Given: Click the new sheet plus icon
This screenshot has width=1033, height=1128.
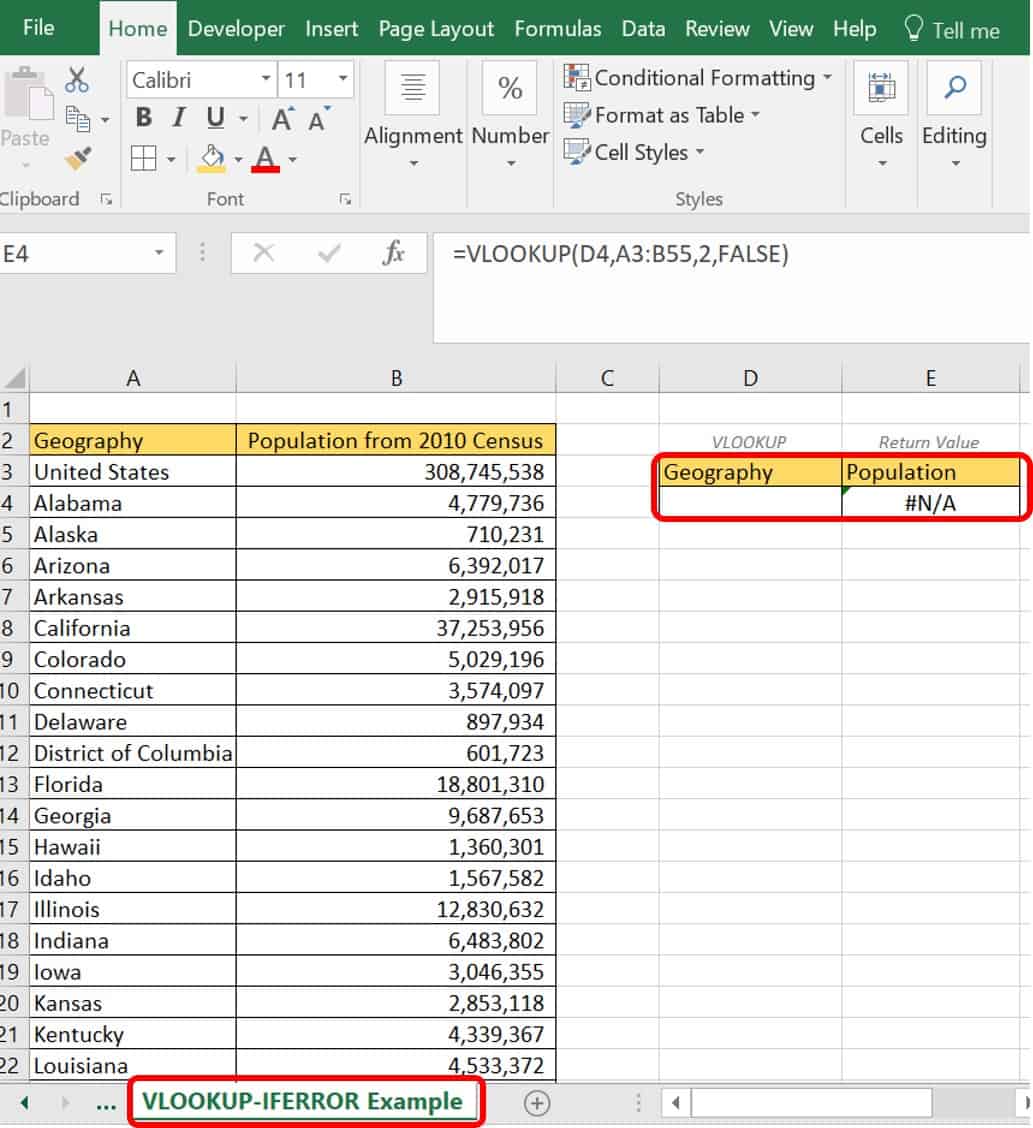Looking at the screenshot, I should tap(537, 1103).
